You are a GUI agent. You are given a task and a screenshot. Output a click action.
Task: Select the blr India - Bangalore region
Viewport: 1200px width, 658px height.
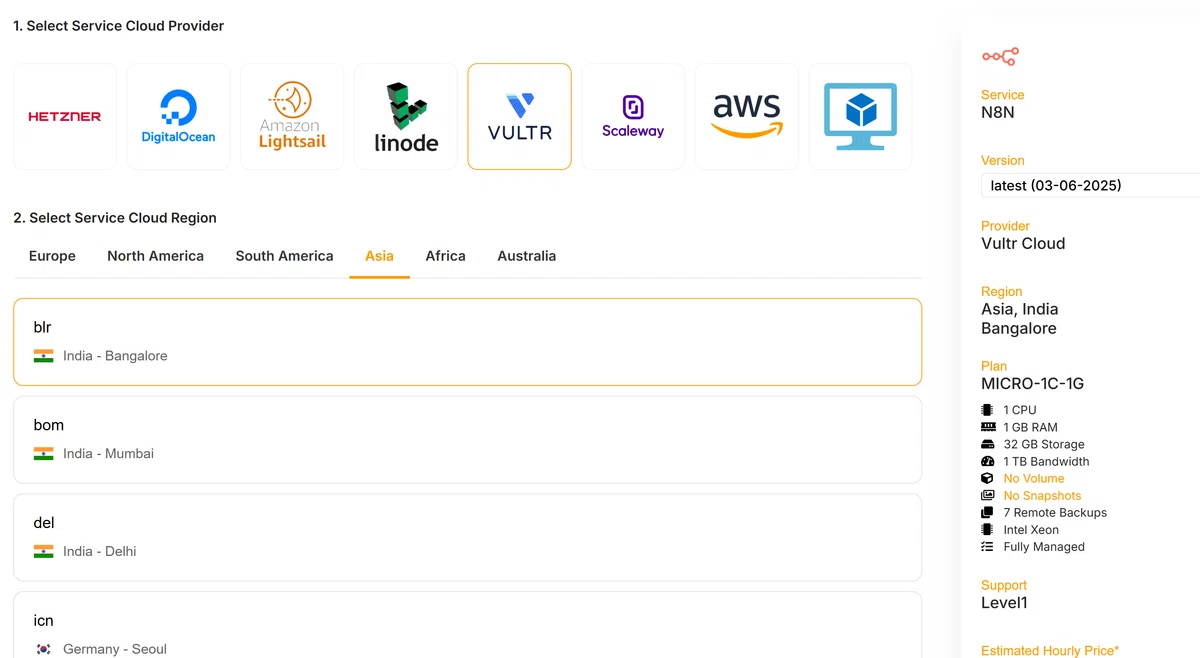click(x=467, y=342)
